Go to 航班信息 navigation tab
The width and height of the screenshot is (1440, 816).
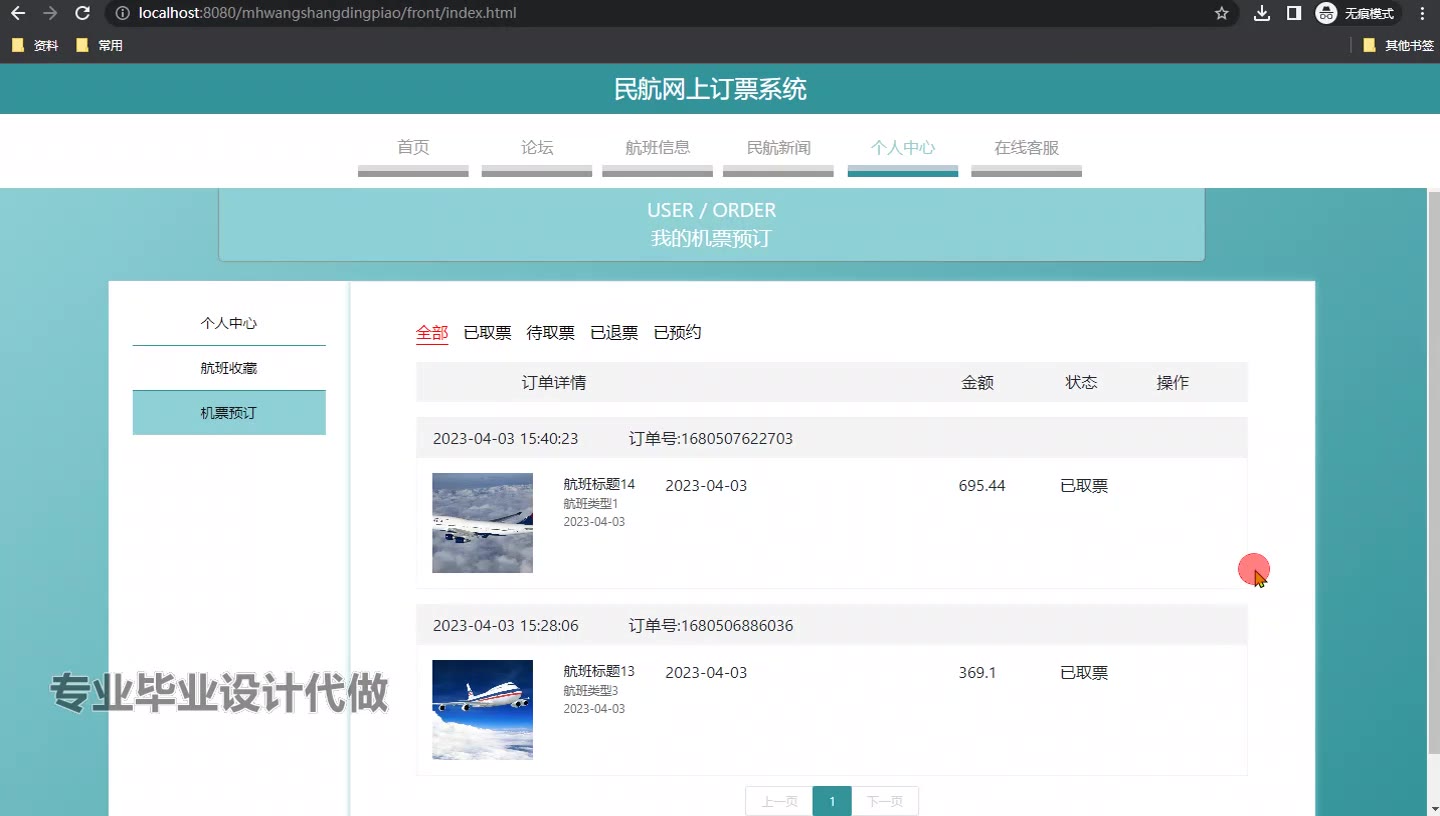(x=657, y=148)
